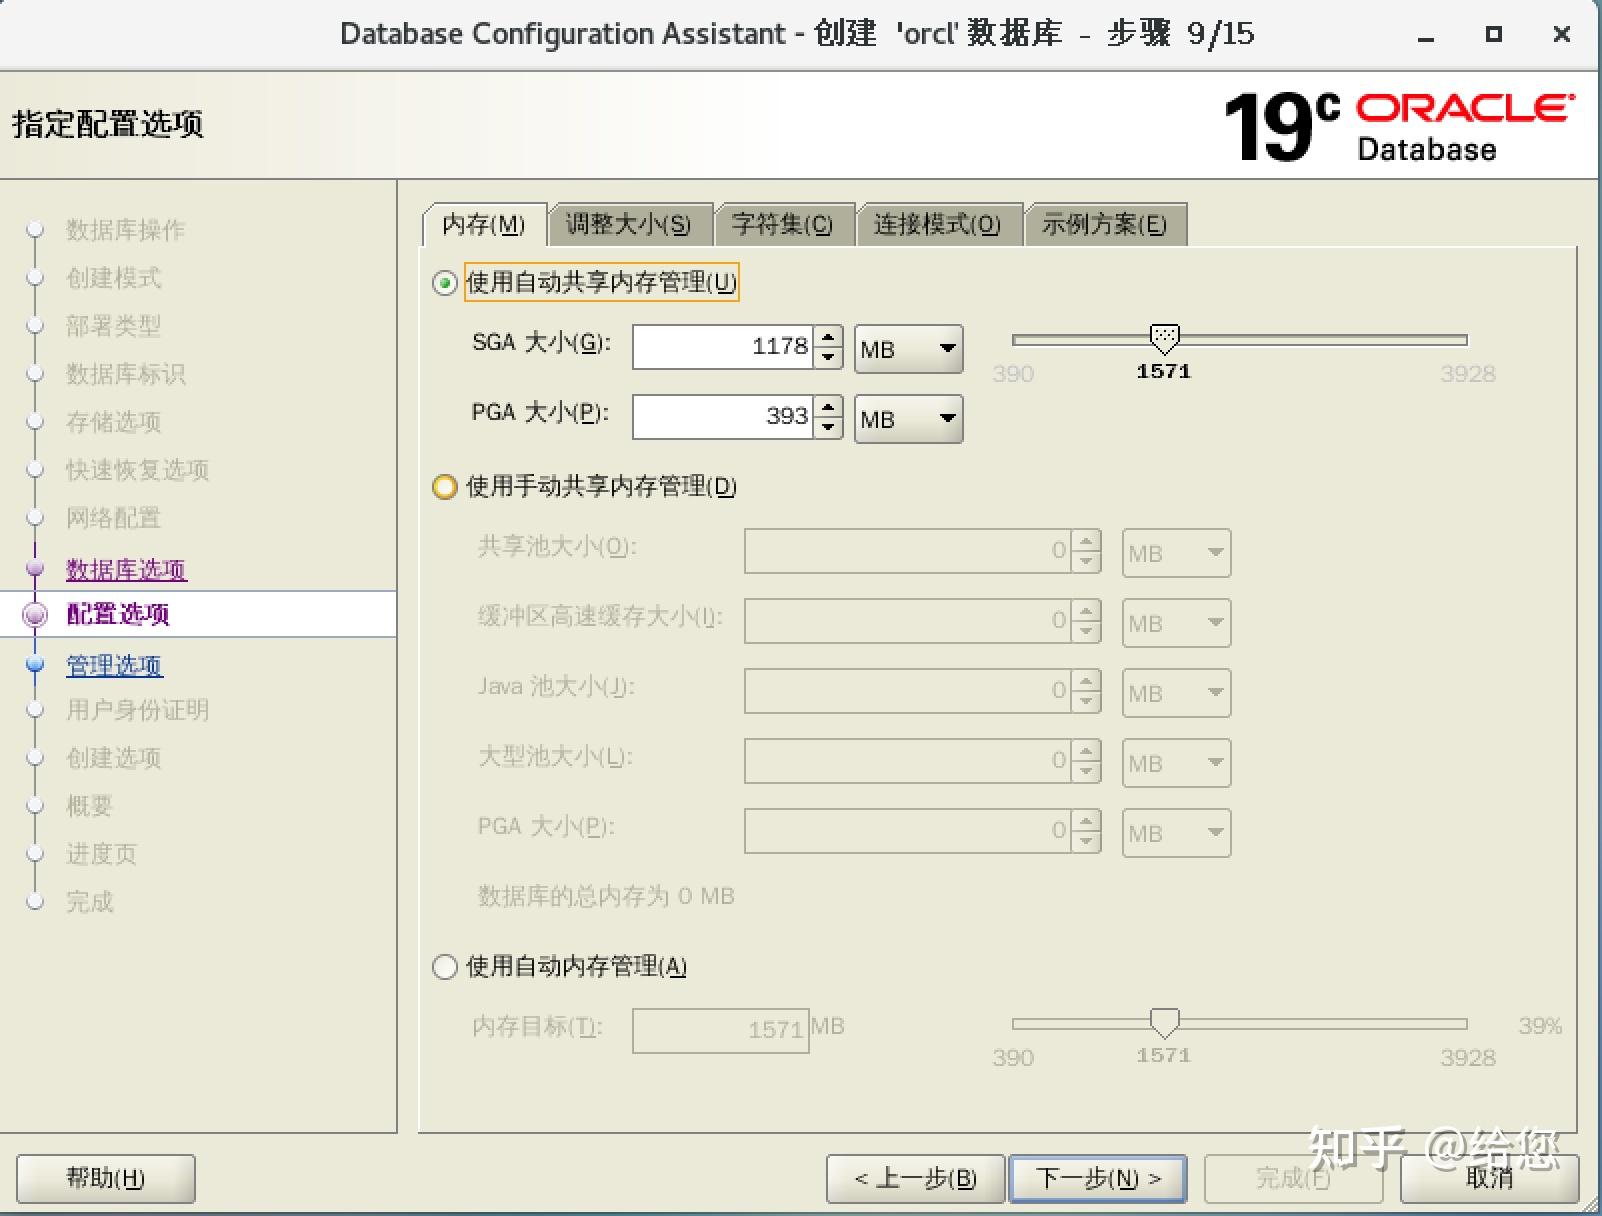Open the 管理选项 step in sidebar
This screenshot has width=1602, height=1216.
tap(113, 664)
